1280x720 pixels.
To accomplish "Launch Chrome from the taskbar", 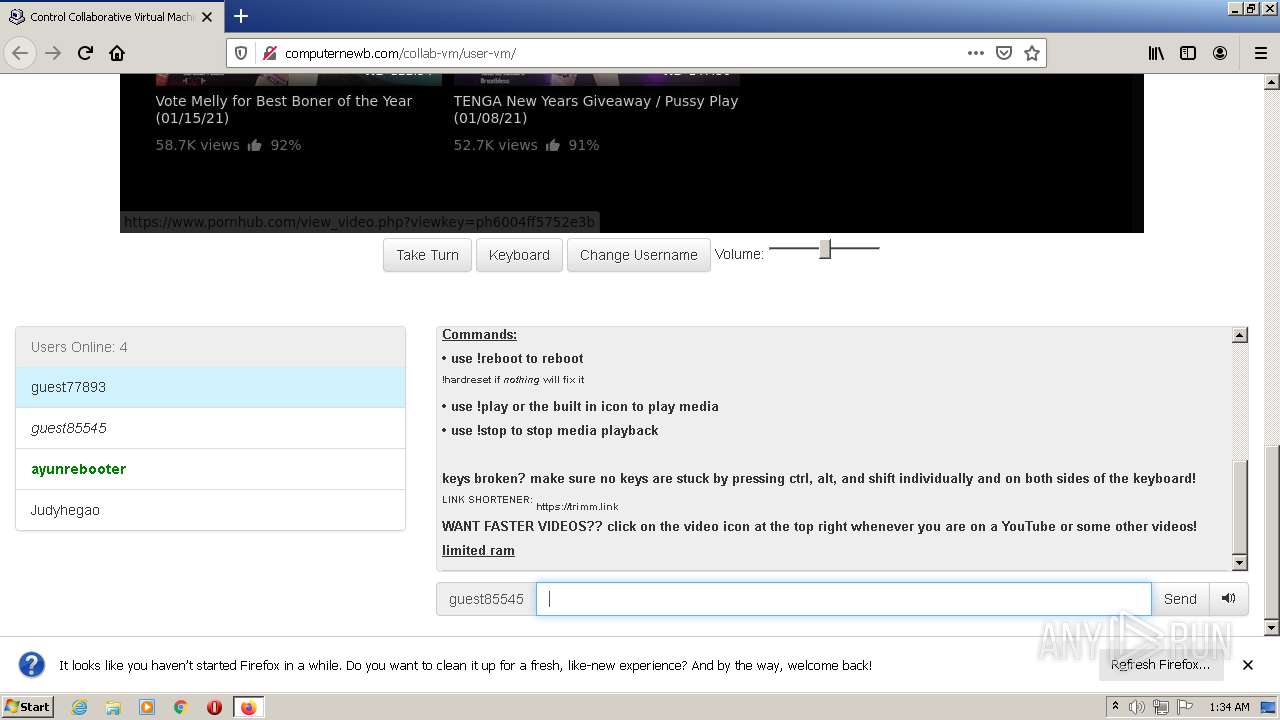I will (181, 707).
